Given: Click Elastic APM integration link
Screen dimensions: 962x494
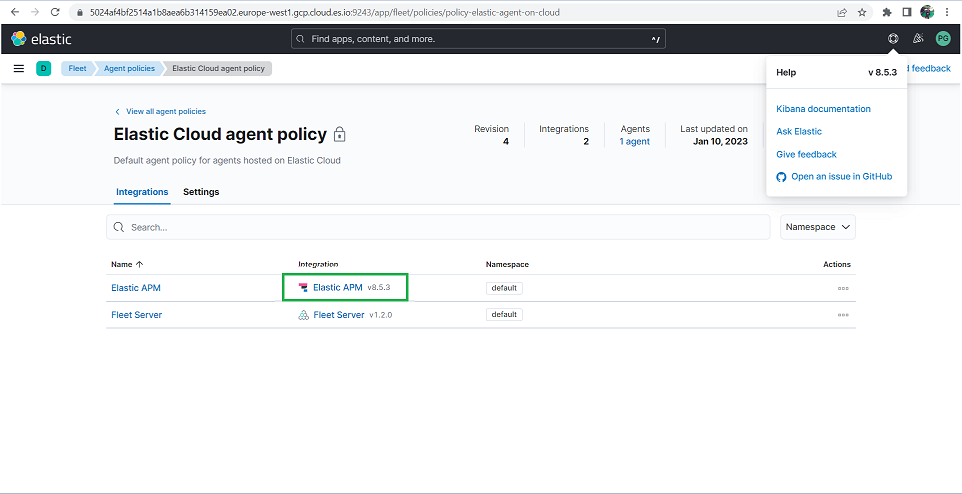Looking at the screenshot, I should [x=337, y=287].
